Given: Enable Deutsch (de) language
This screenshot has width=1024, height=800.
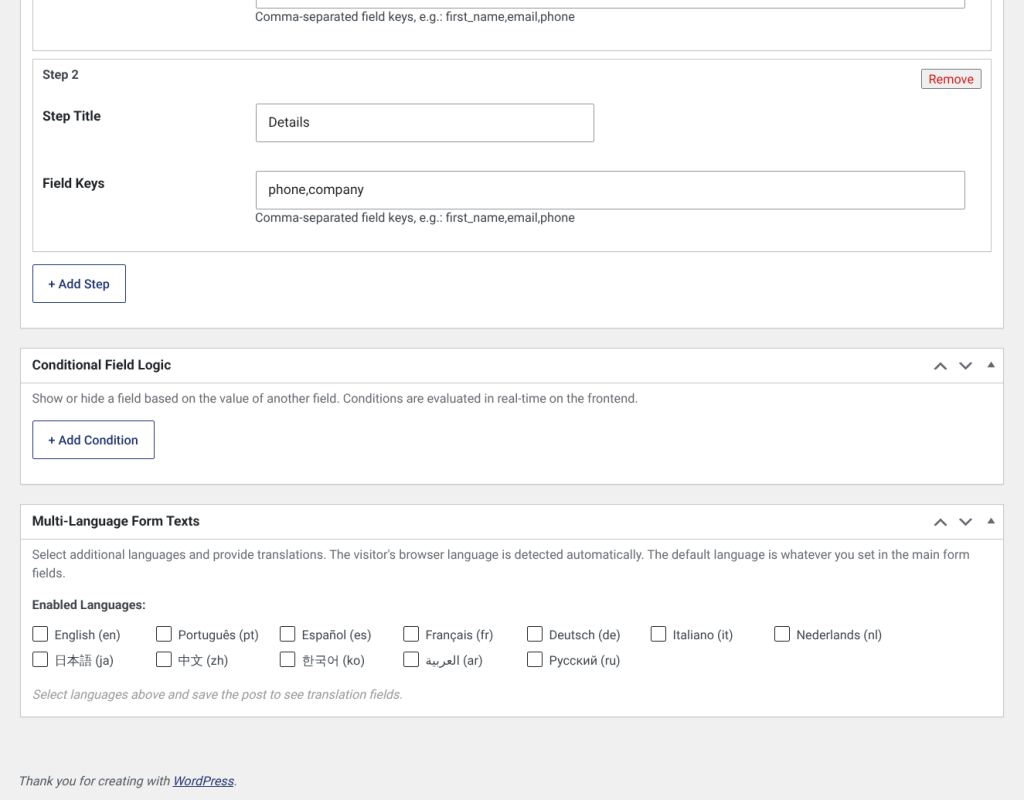Looking at the screenshot, I should tap(535, 634).
